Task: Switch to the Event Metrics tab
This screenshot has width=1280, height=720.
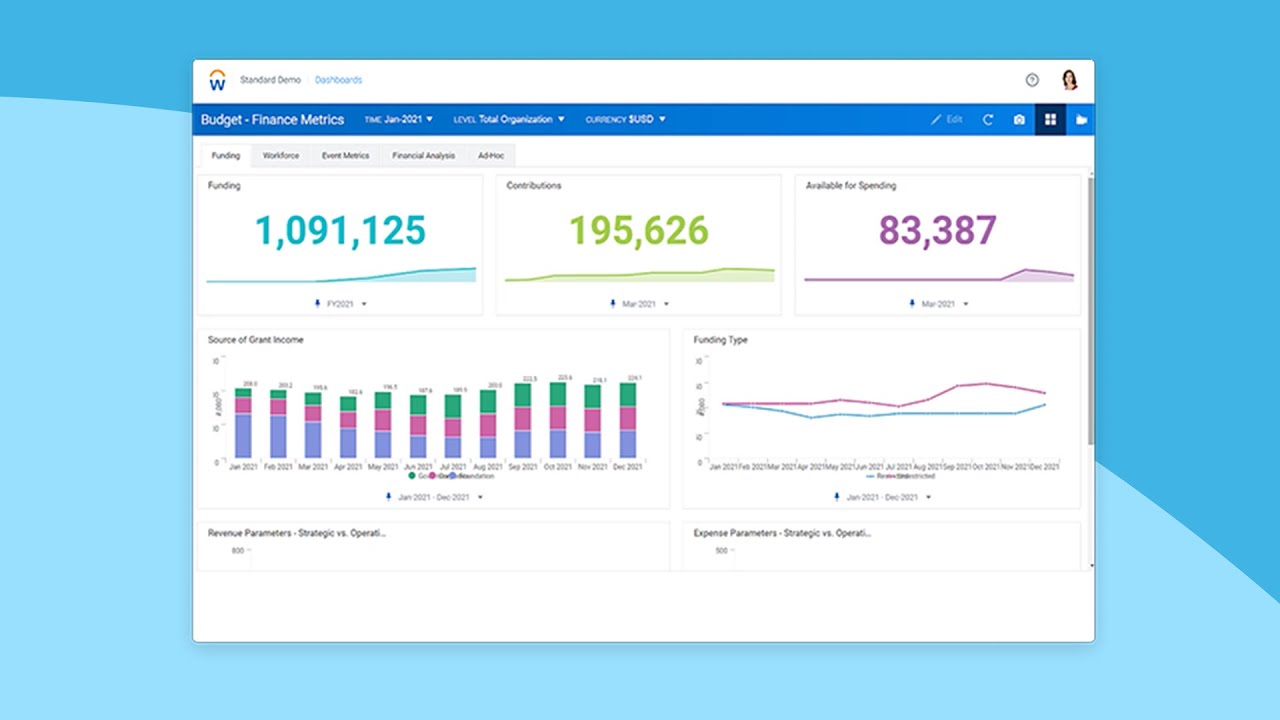Action: click(345, 156)
